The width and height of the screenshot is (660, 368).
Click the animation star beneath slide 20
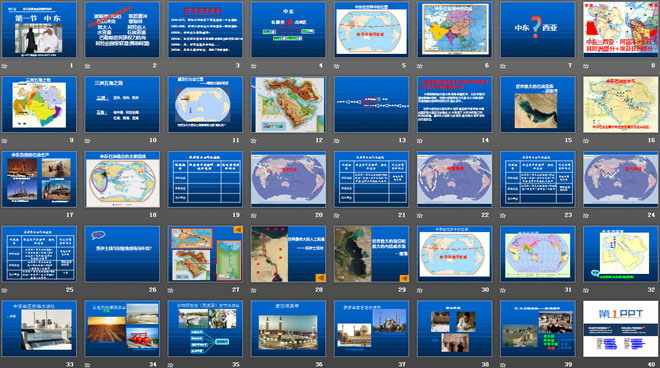(x=254, y=215)
